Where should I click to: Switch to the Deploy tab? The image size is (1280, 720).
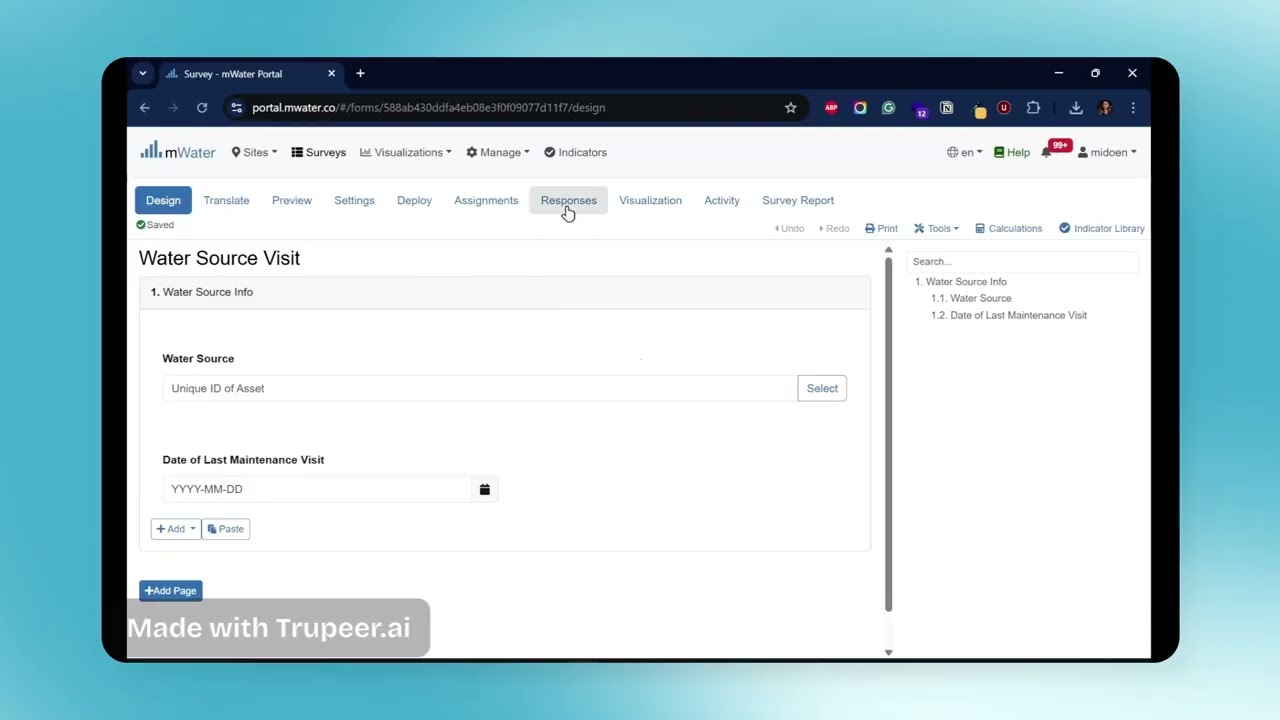pos(414,200)
